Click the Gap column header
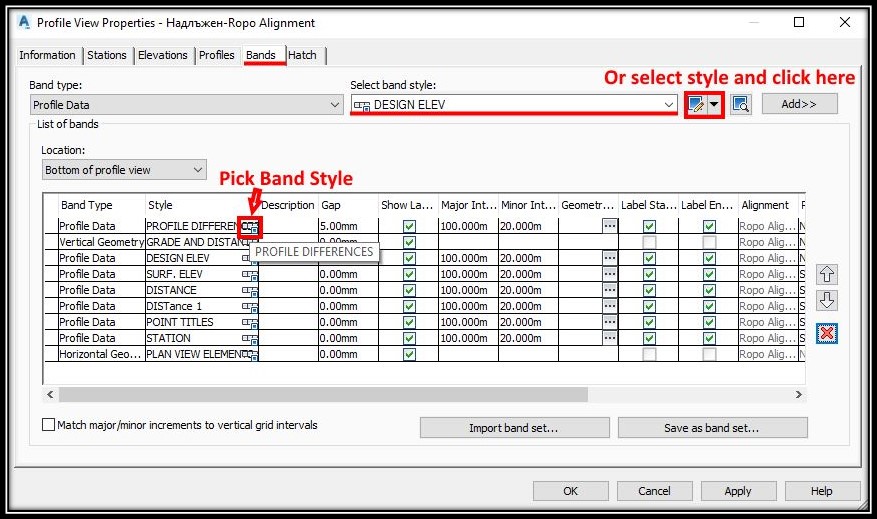877x519 pixels. 348,205
